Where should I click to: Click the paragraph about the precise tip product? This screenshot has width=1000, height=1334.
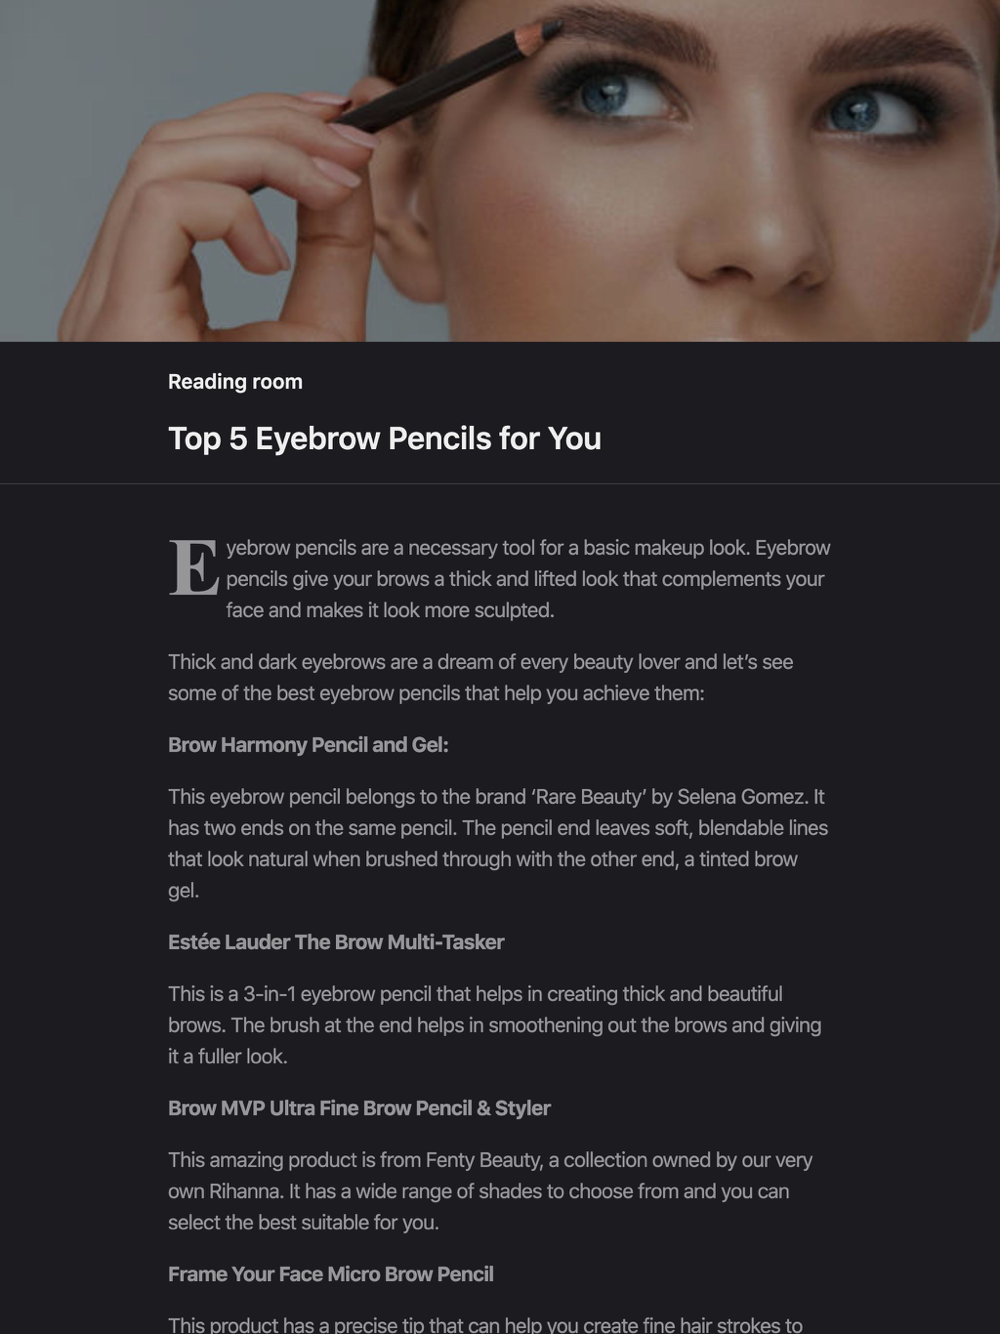pyautogui.click(x=485, y=1324)
